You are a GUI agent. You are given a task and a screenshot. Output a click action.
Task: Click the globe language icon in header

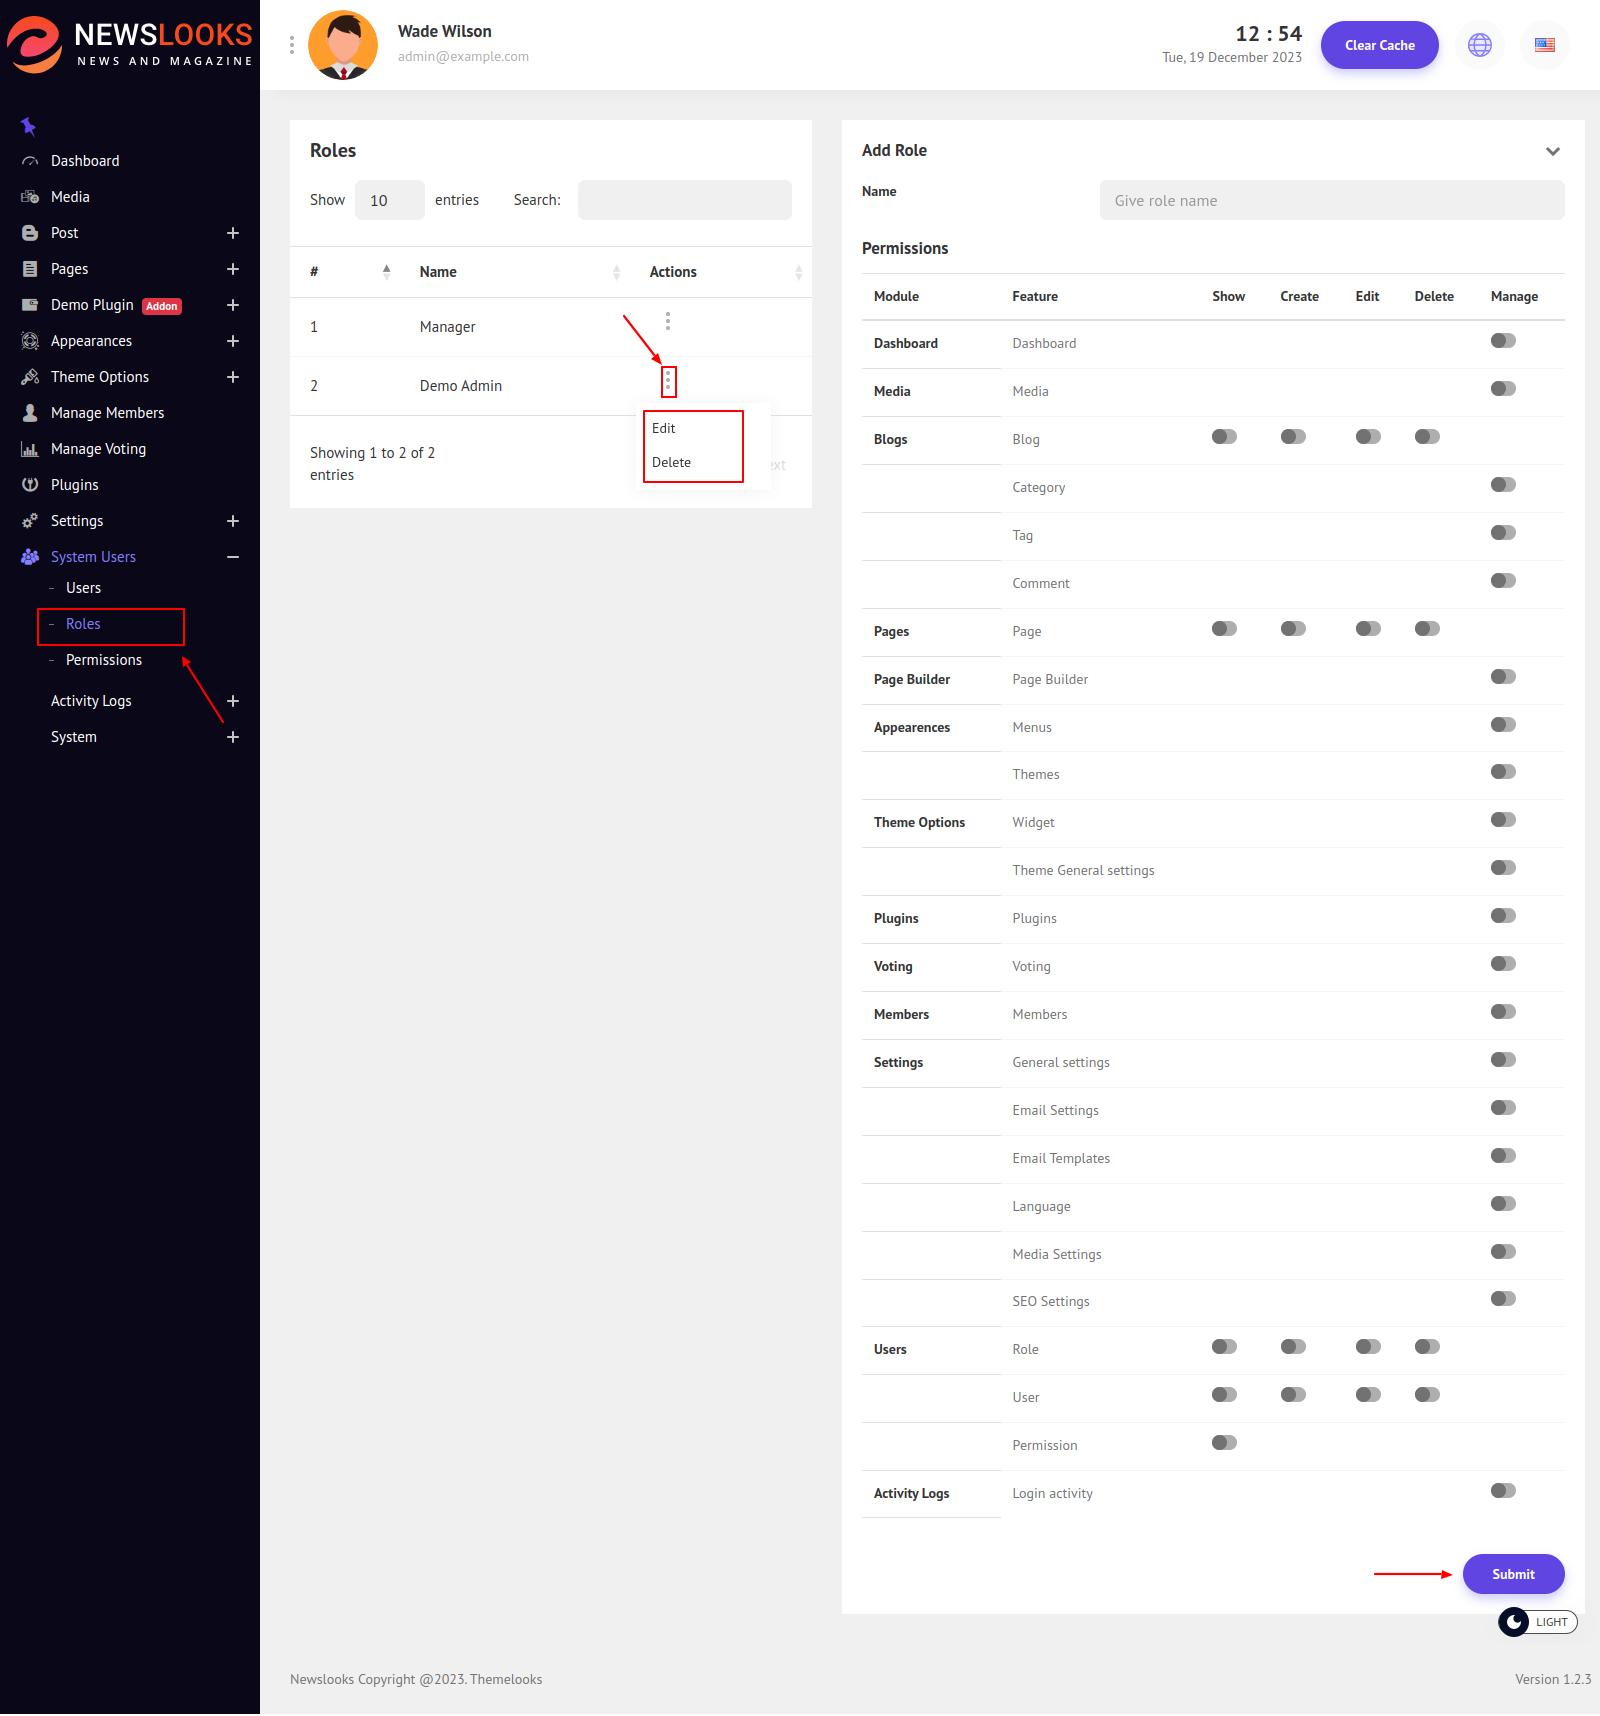pos(1479,45)
